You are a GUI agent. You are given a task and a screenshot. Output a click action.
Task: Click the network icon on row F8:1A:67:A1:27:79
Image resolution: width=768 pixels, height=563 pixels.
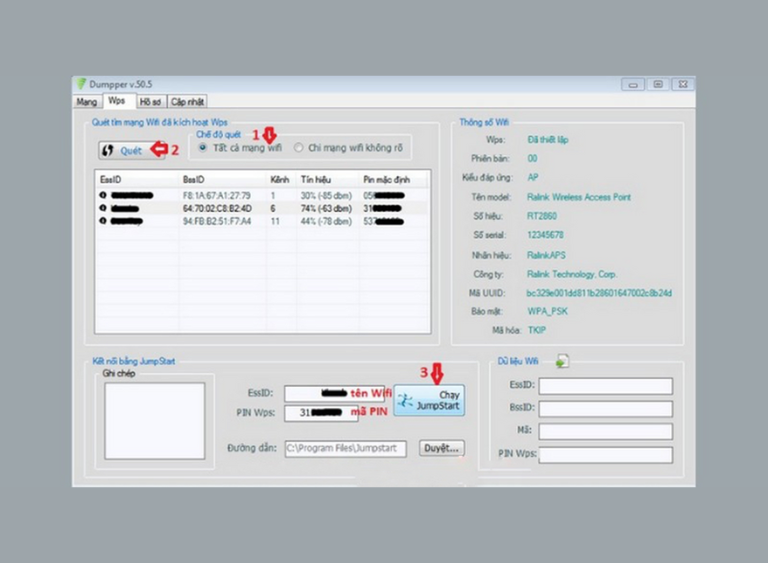point(103,195)
